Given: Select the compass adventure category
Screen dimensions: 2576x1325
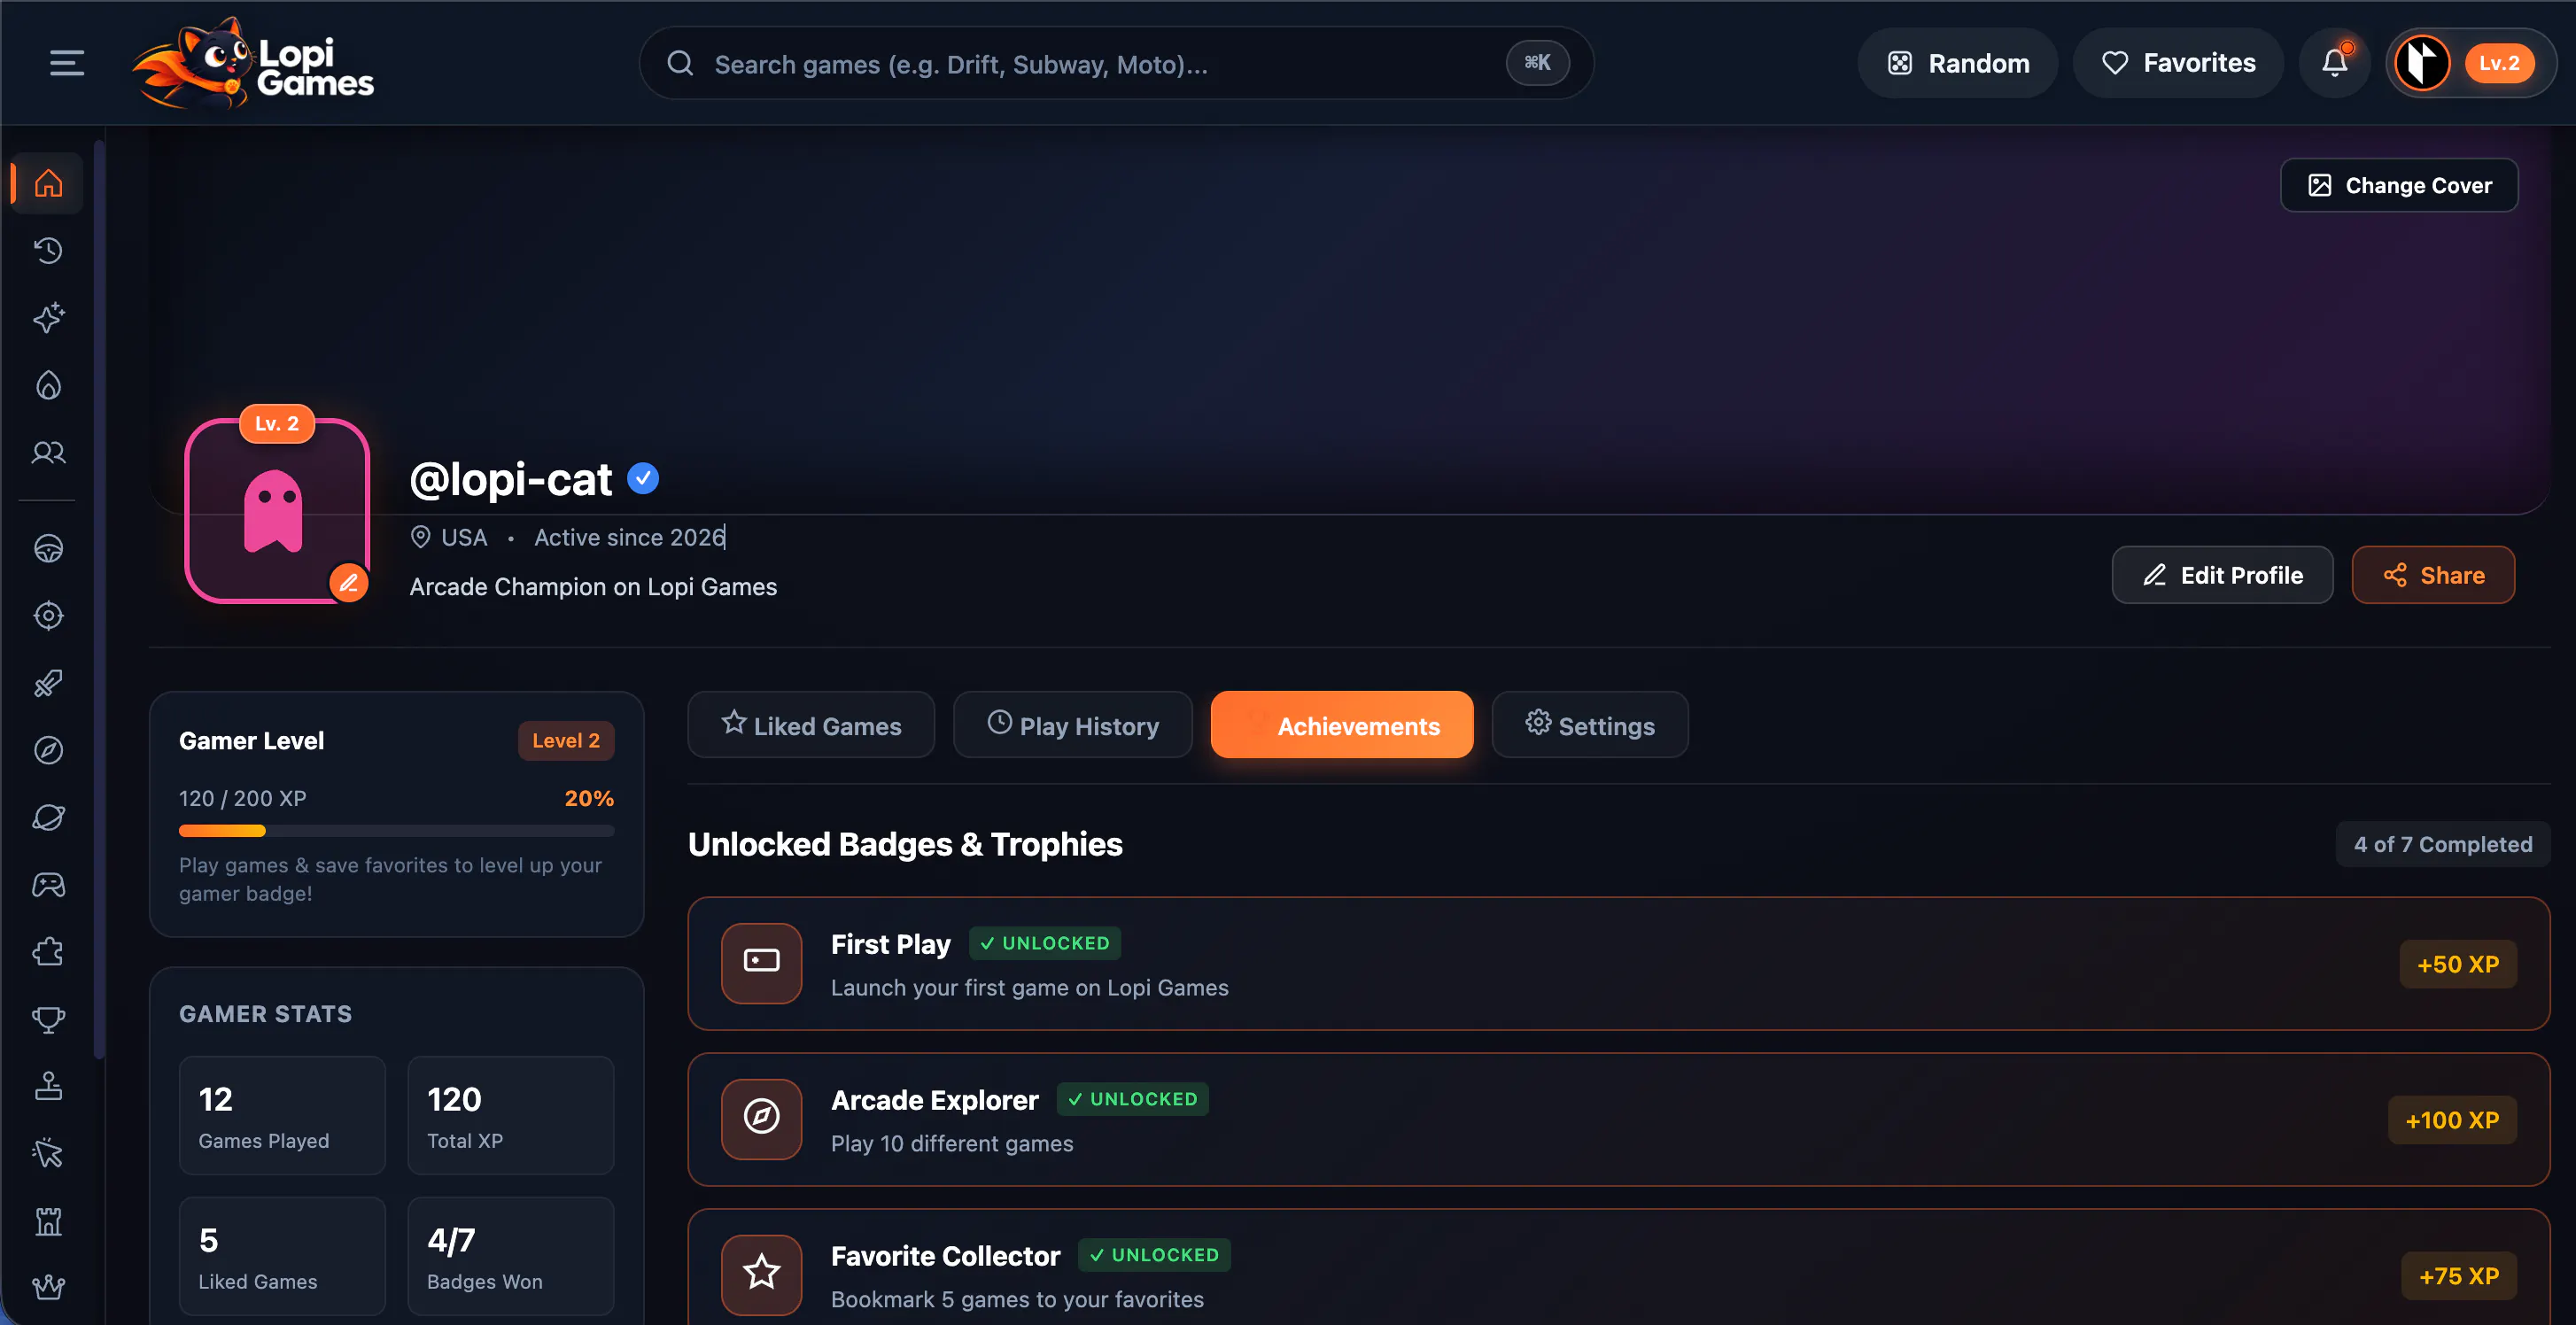Looking at the screenshot, I should click(x=48, y=750).
